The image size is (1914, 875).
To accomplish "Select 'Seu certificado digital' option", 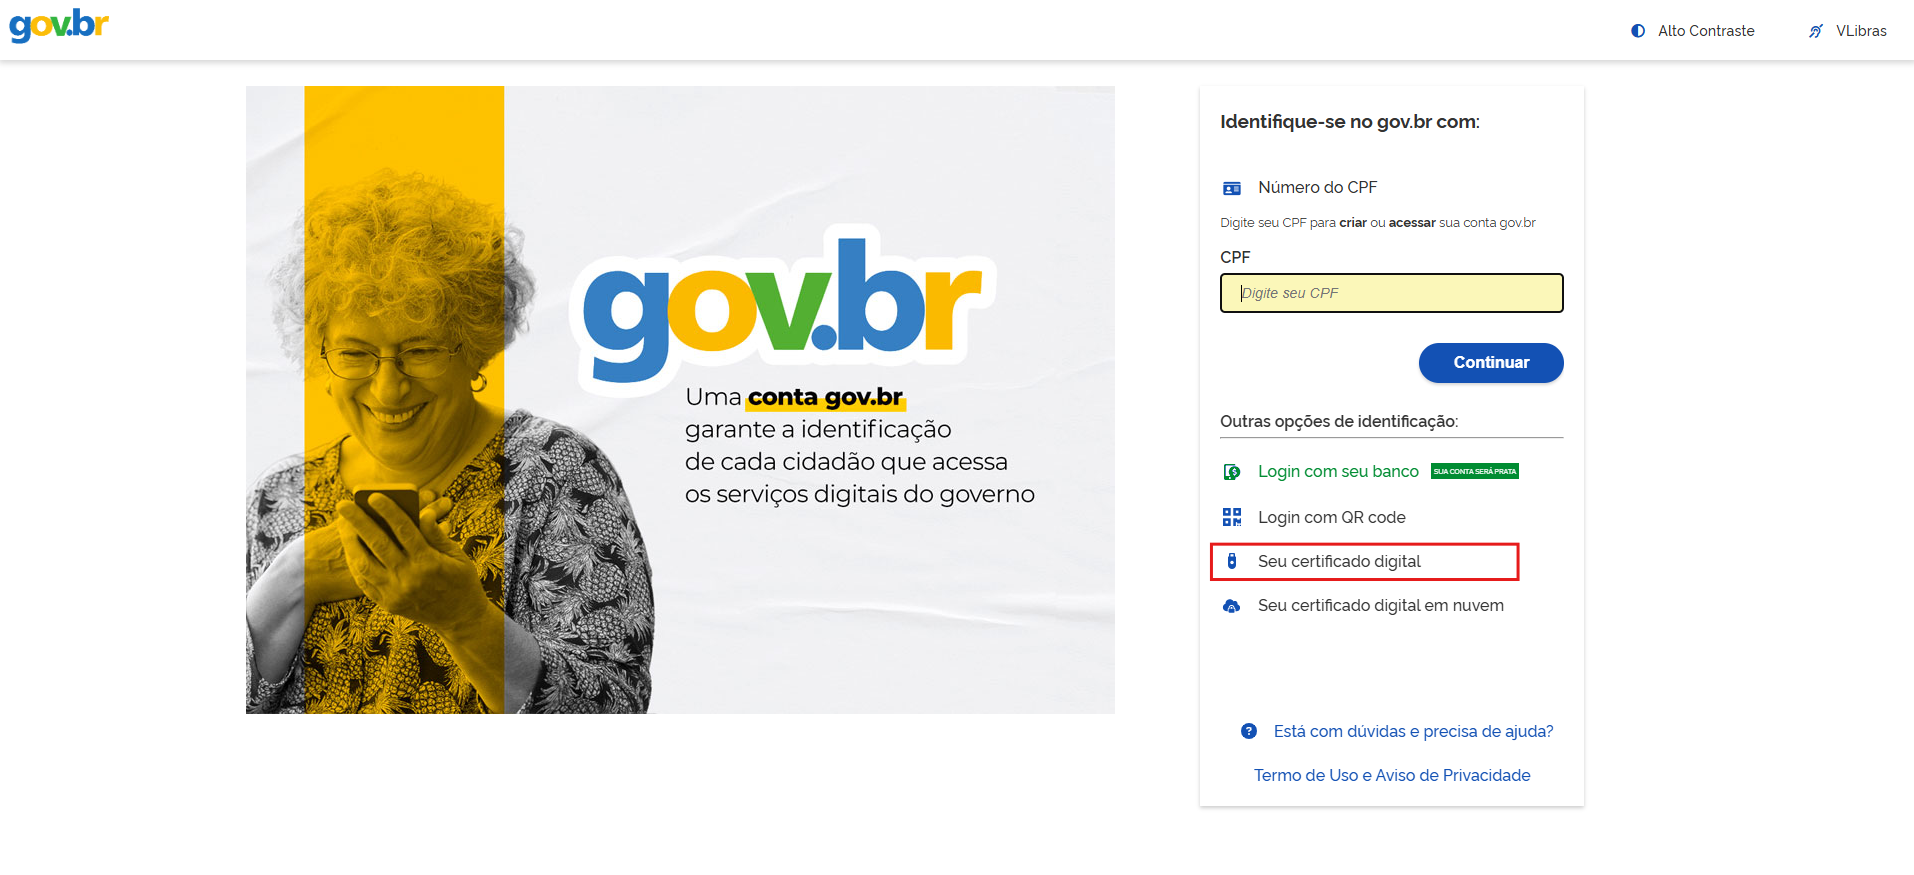I will tap(1339, 561).
